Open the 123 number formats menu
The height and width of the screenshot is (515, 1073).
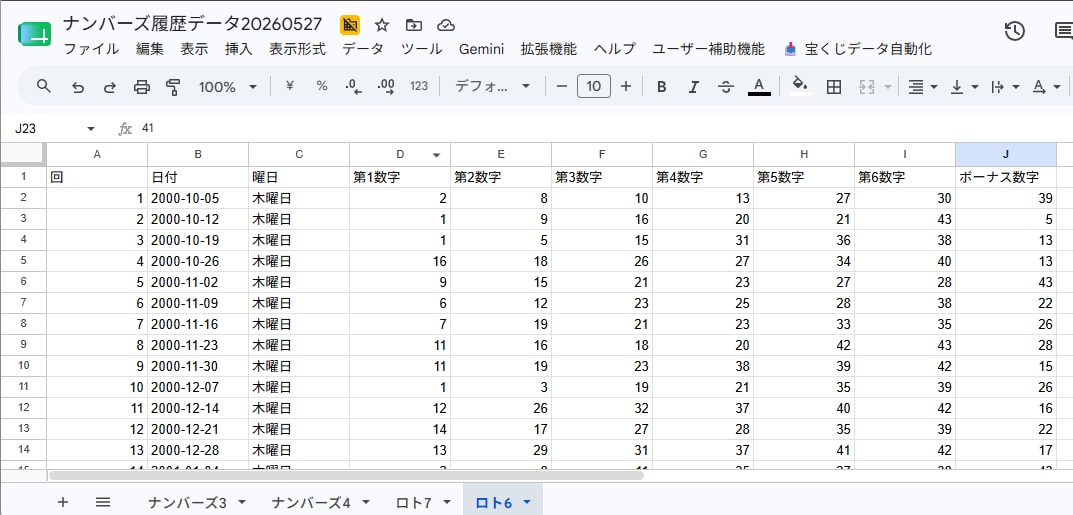419,86
